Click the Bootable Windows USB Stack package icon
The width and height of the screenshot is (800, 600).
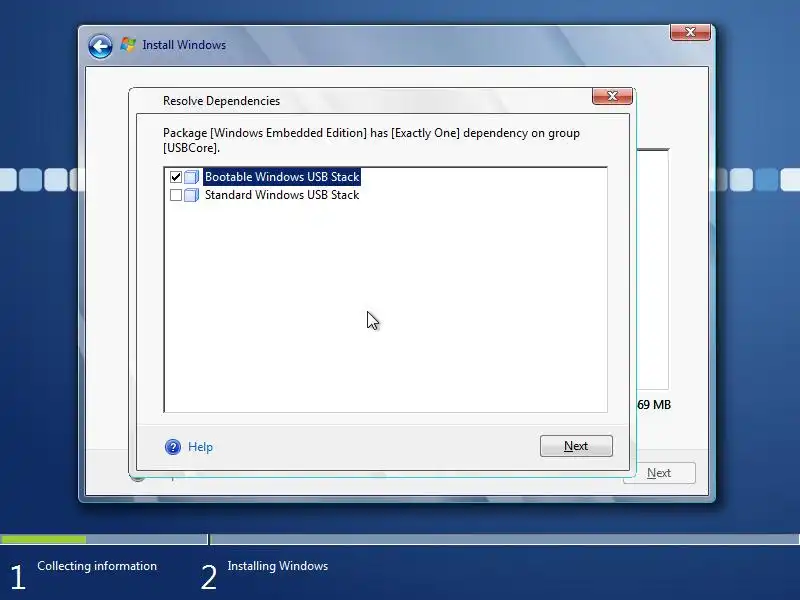point(191,177)
